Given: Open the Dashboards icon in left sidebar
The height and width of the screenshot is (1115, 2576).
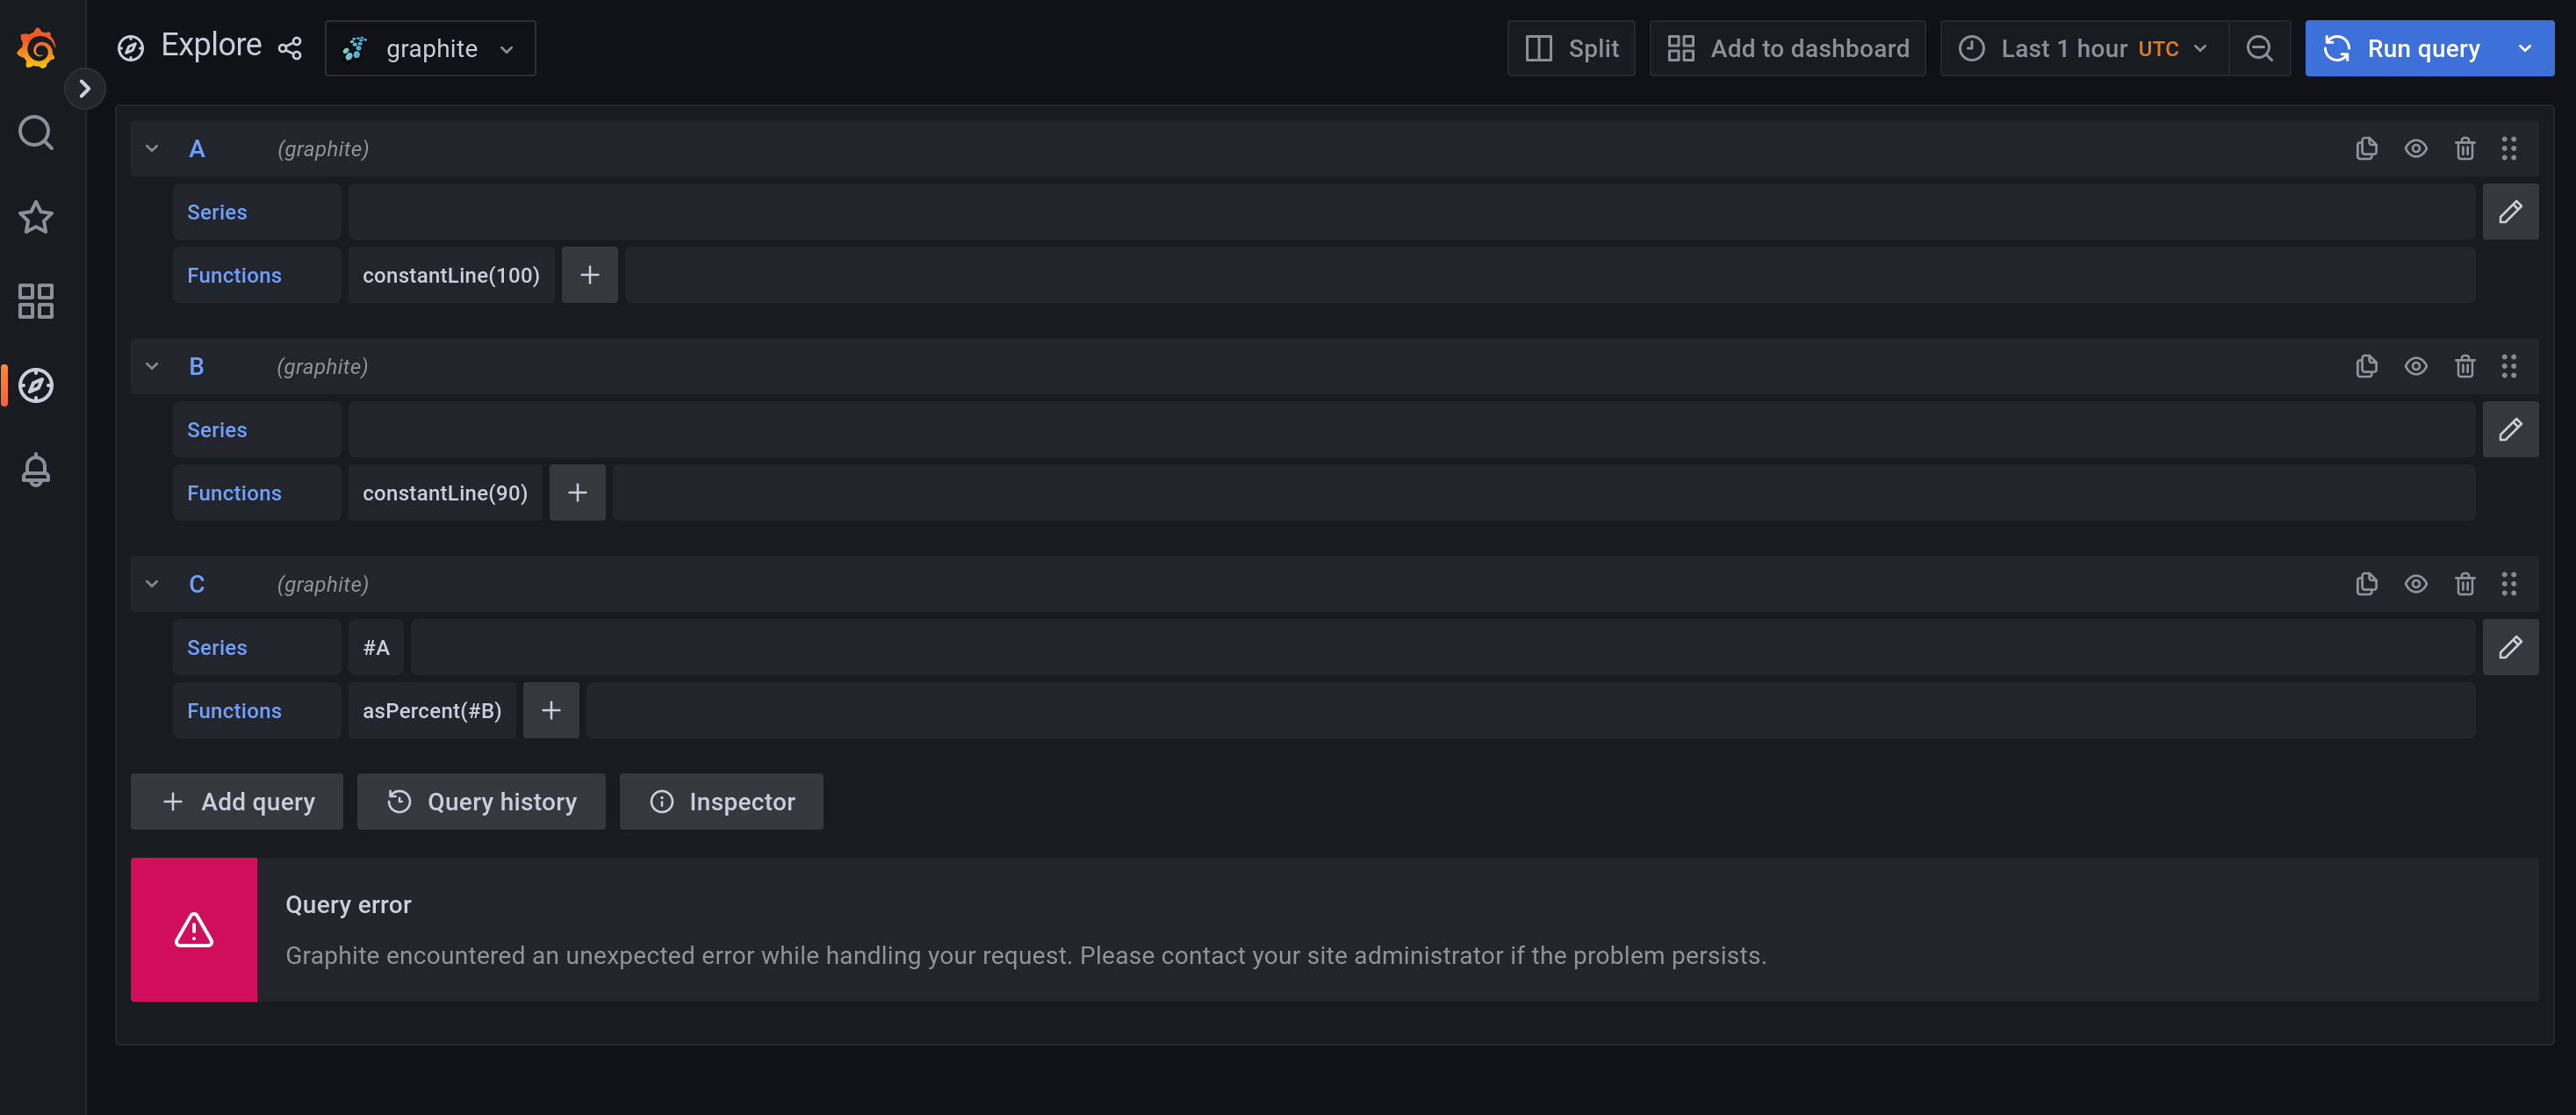Looking at the screenshot, I should (36, 301).
